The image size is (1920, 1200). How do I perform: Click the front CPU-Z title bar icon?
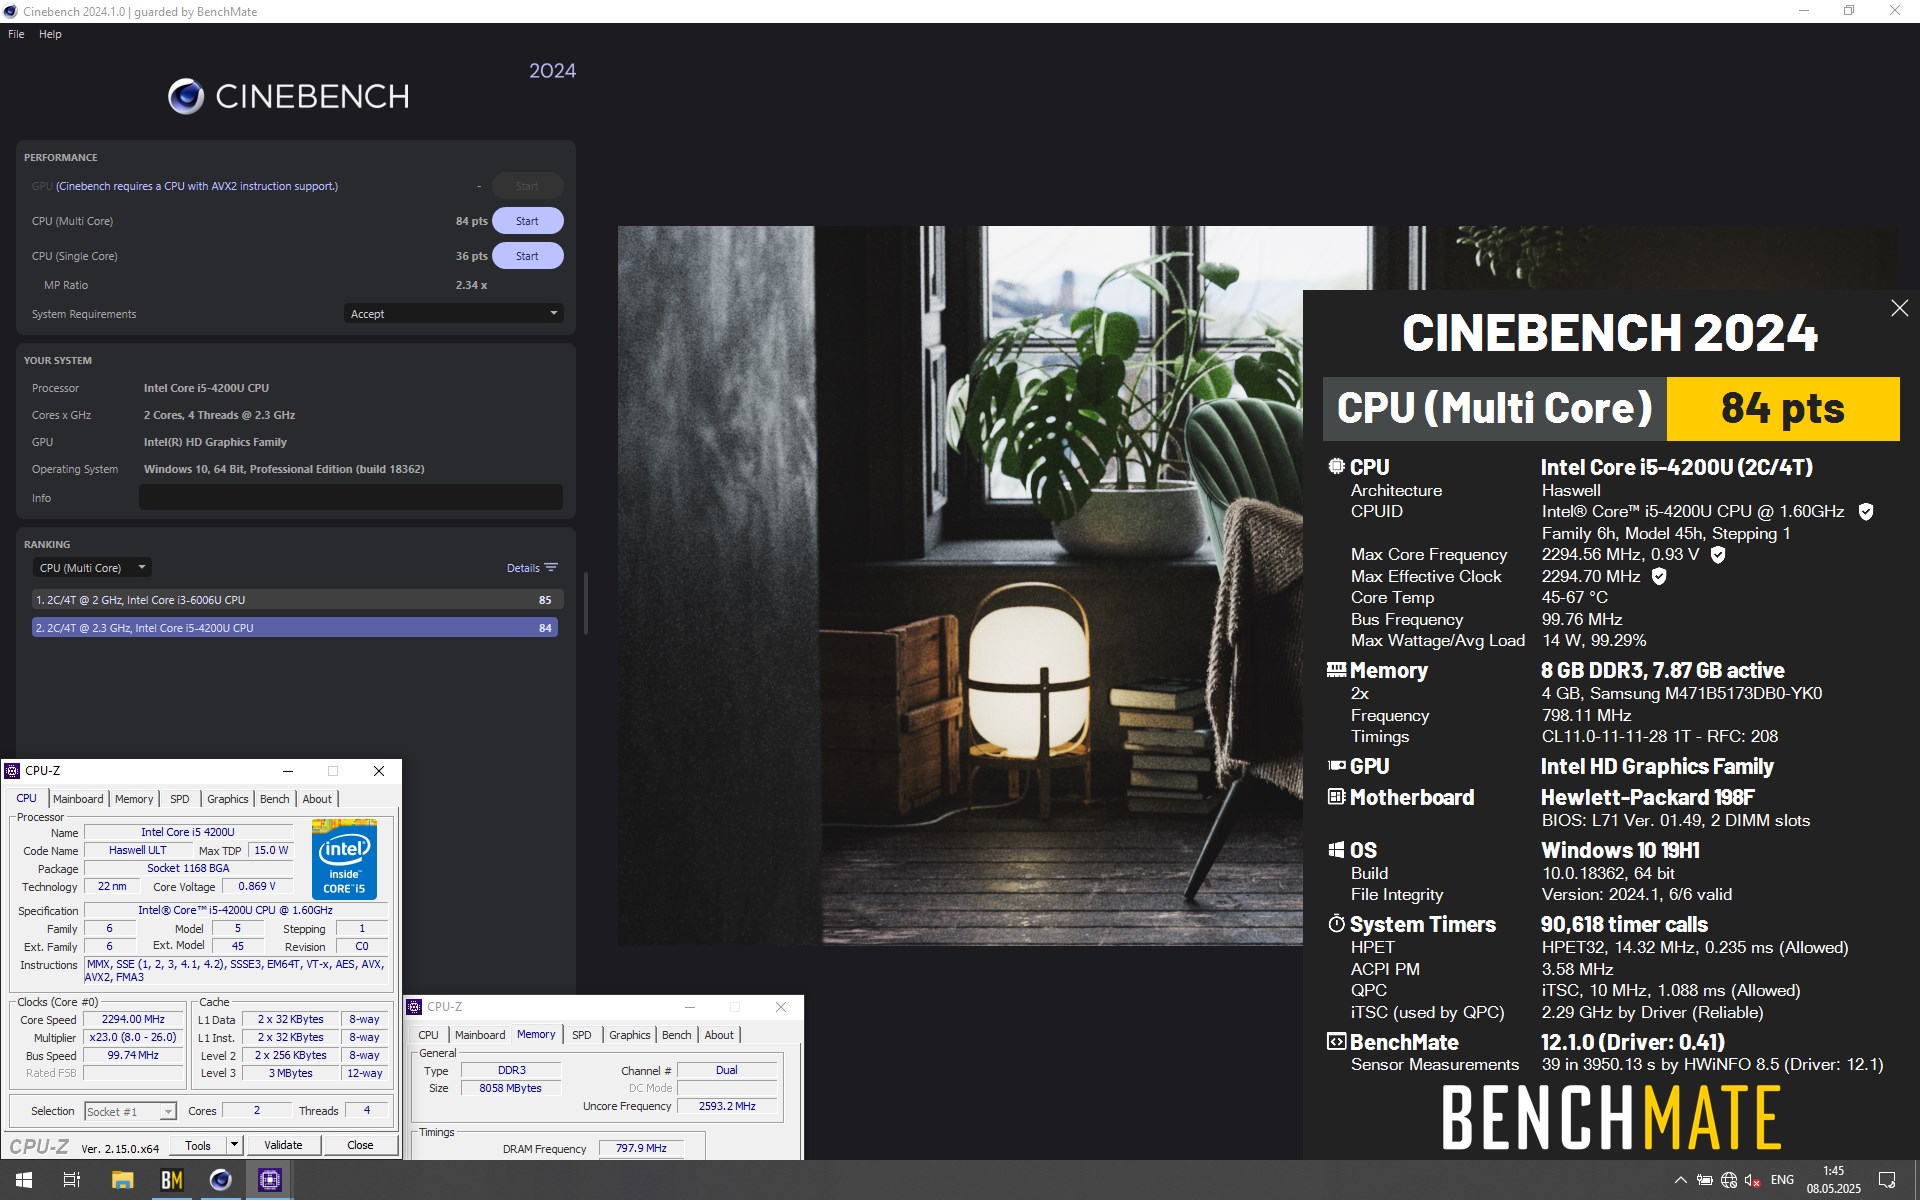13,771
